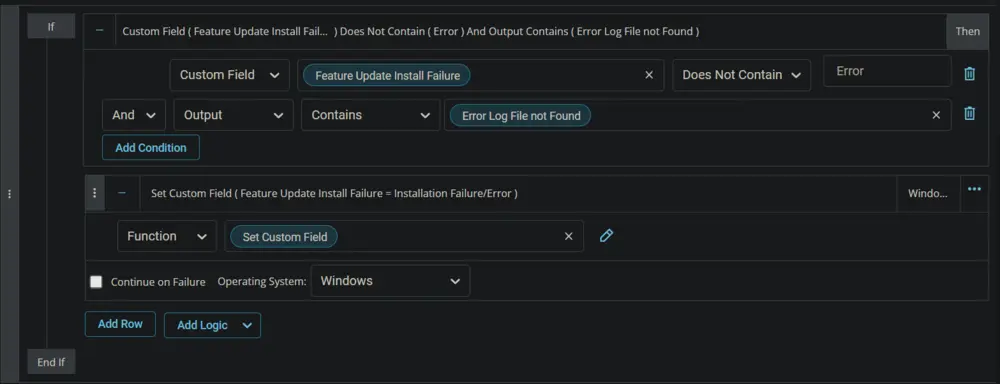The image size is (1000, 384).
Task: Select the End If block label
Action: click(51, 362)
